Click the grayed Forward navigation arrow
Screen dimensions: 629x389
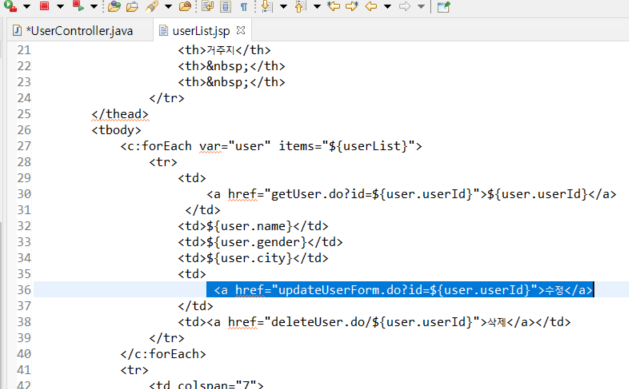(x=405, y=6)
